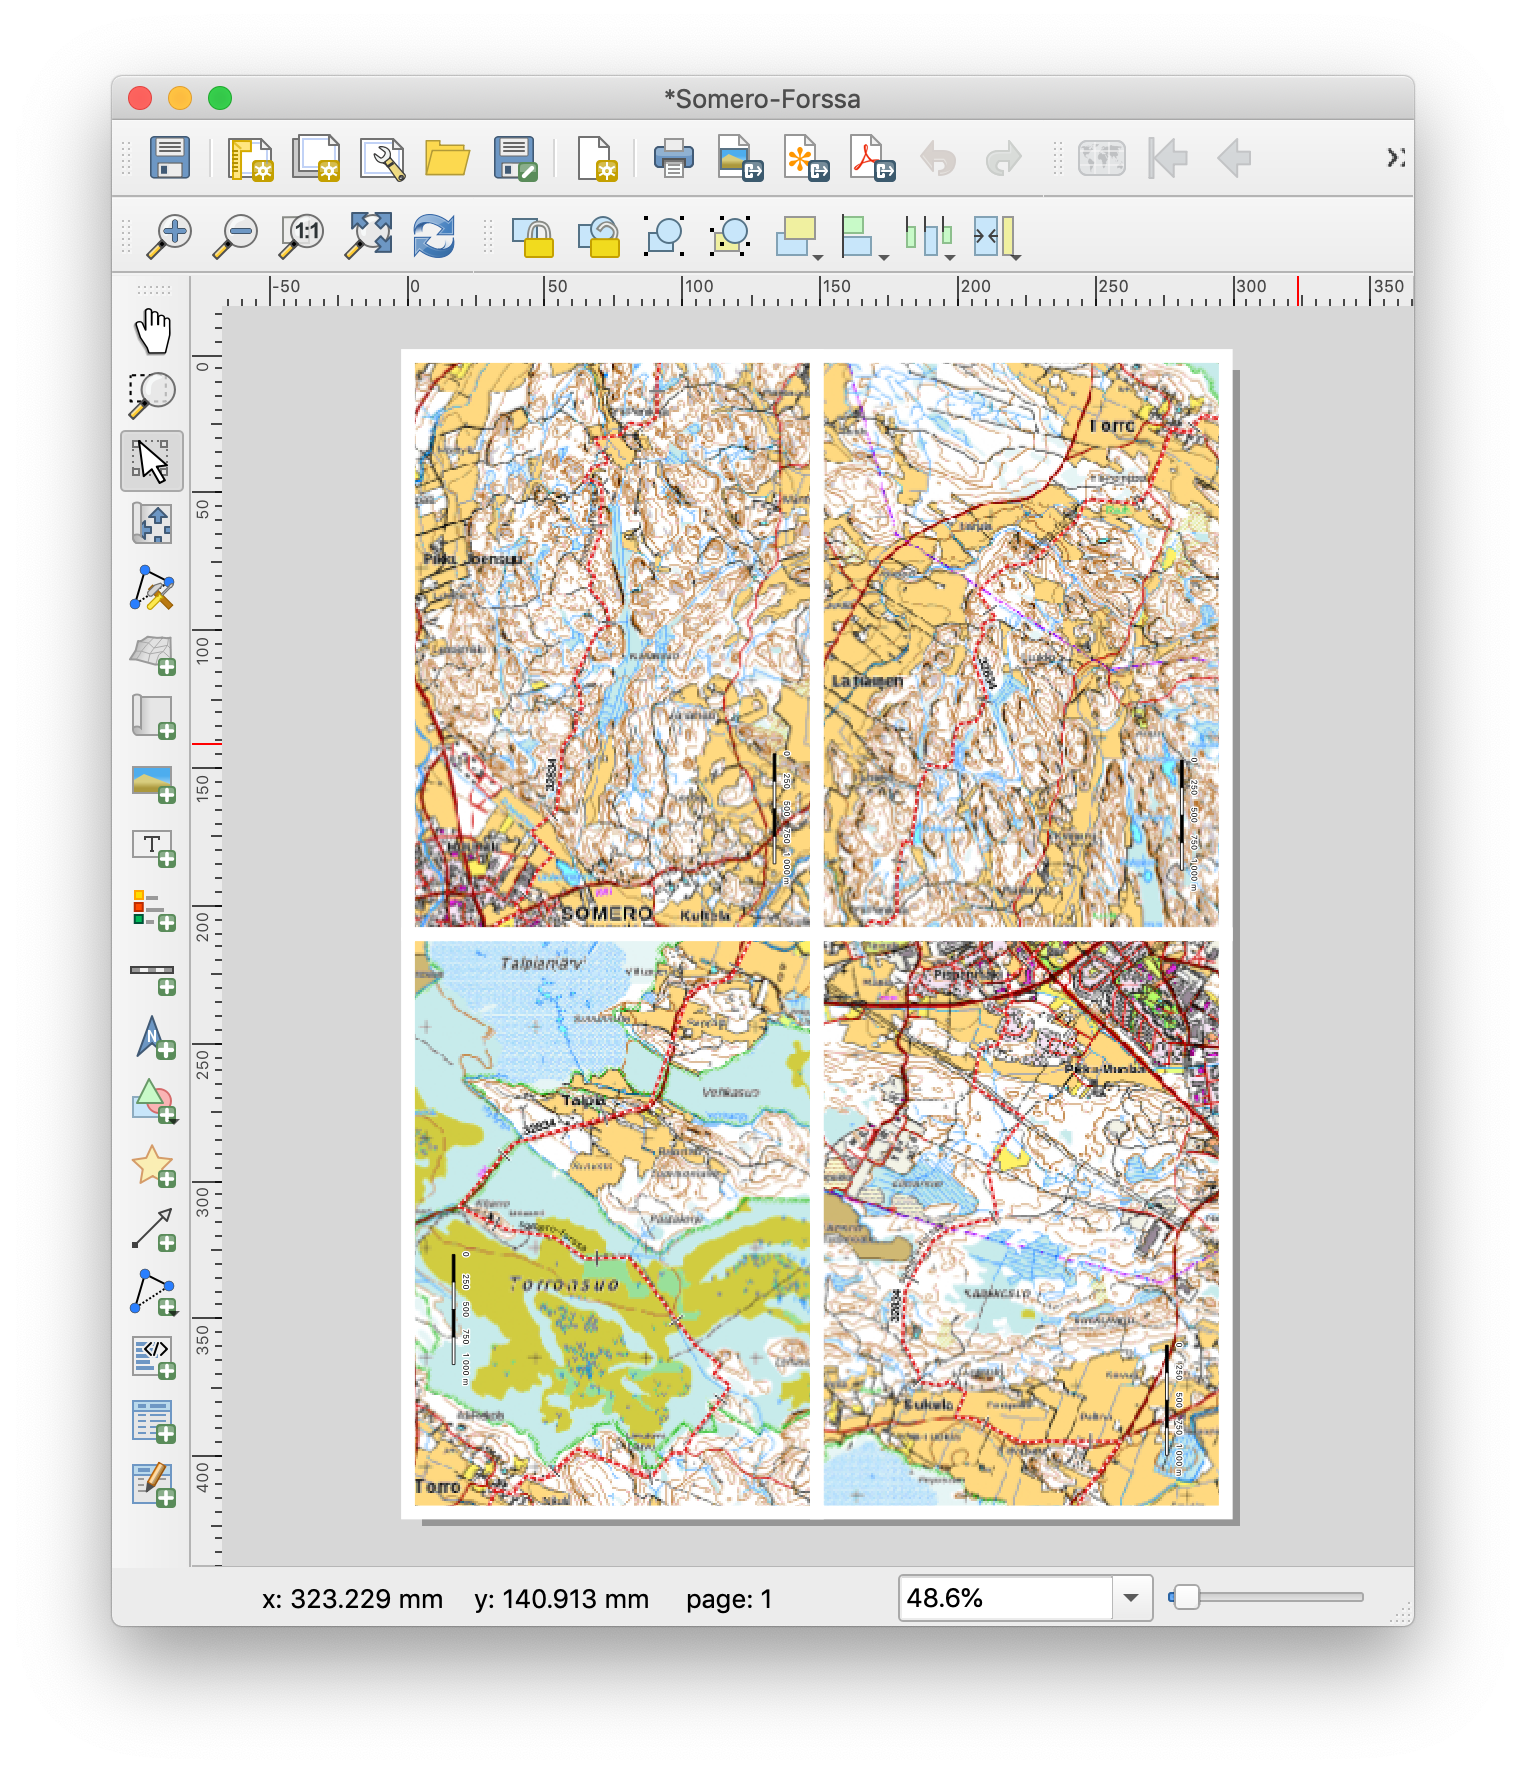The width and height of the screenshot is (1526, 1774).
Task: Open Resize items dropdown
Action: pos(996,238)
